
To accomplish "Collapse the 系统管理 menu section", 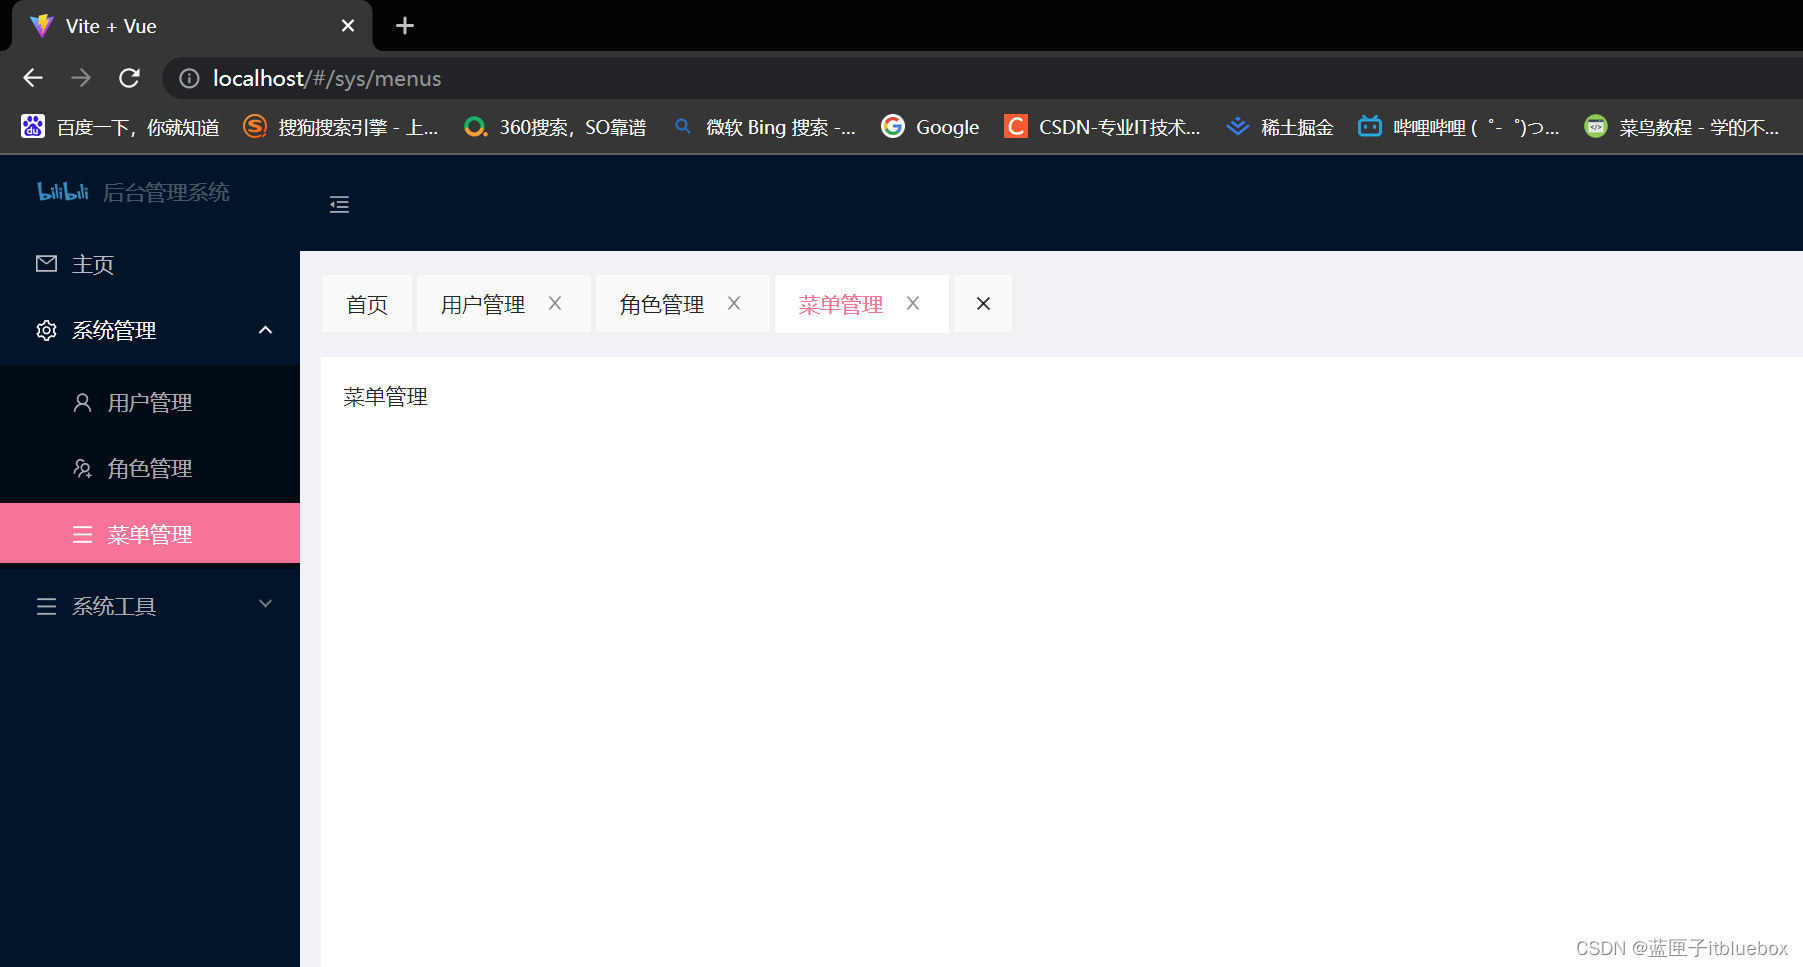I will pyautogui.click(x=265, y=330).
